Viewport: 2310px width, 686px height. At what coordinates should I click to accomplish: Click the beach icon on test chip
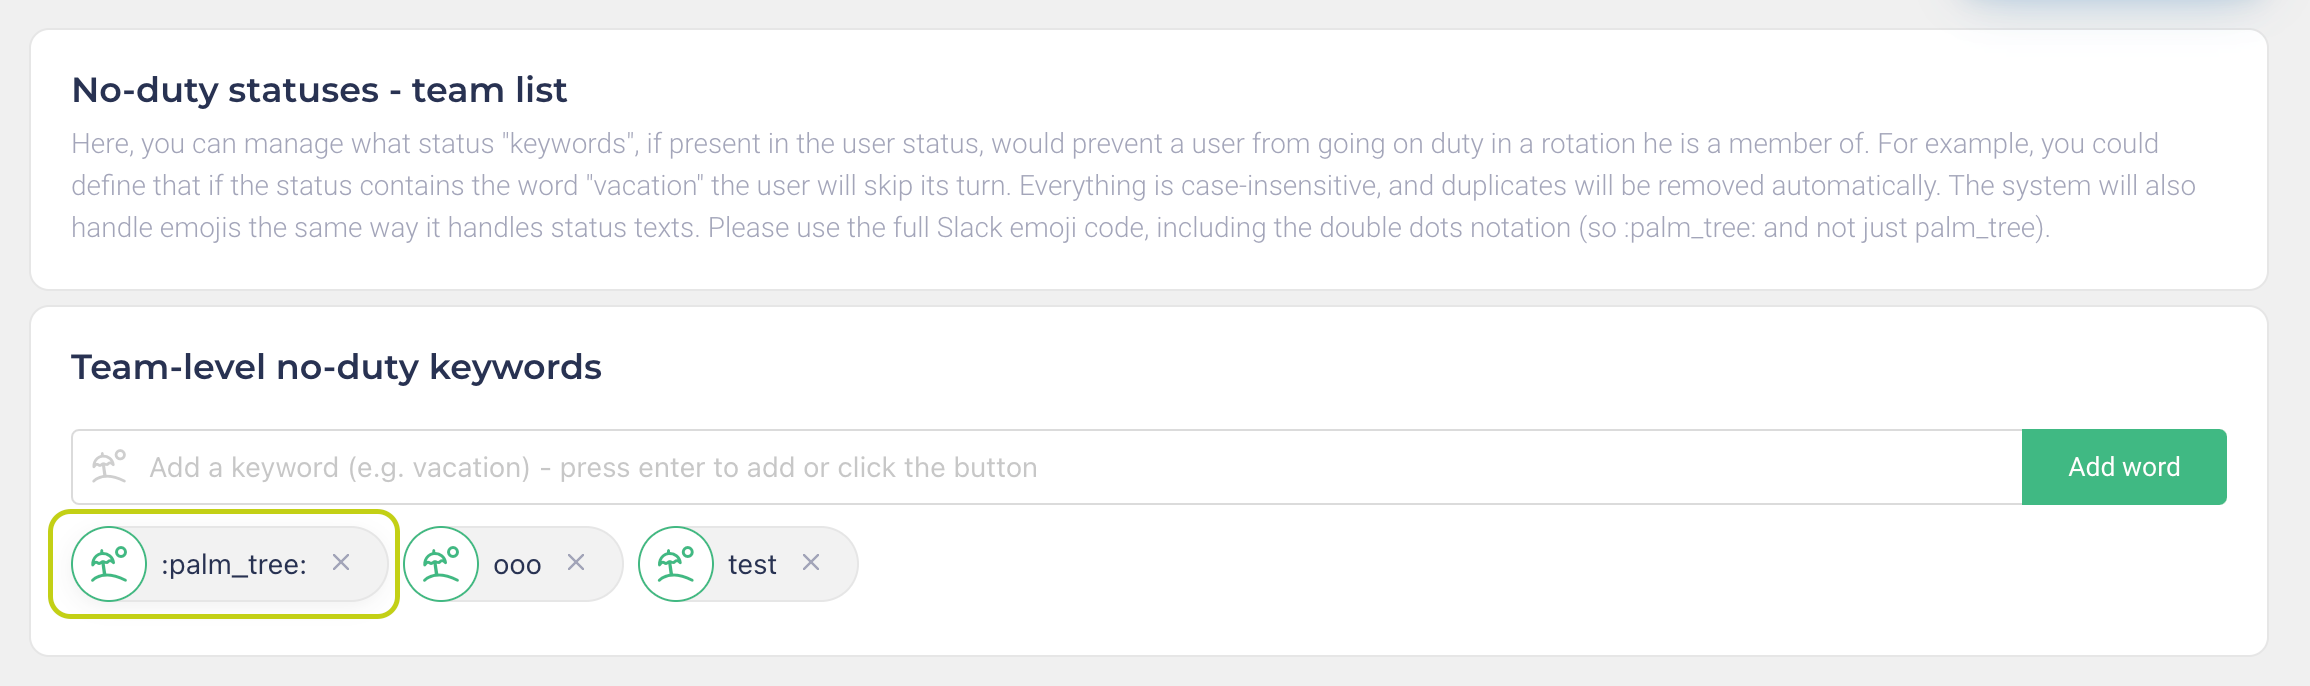coord(676,564)
